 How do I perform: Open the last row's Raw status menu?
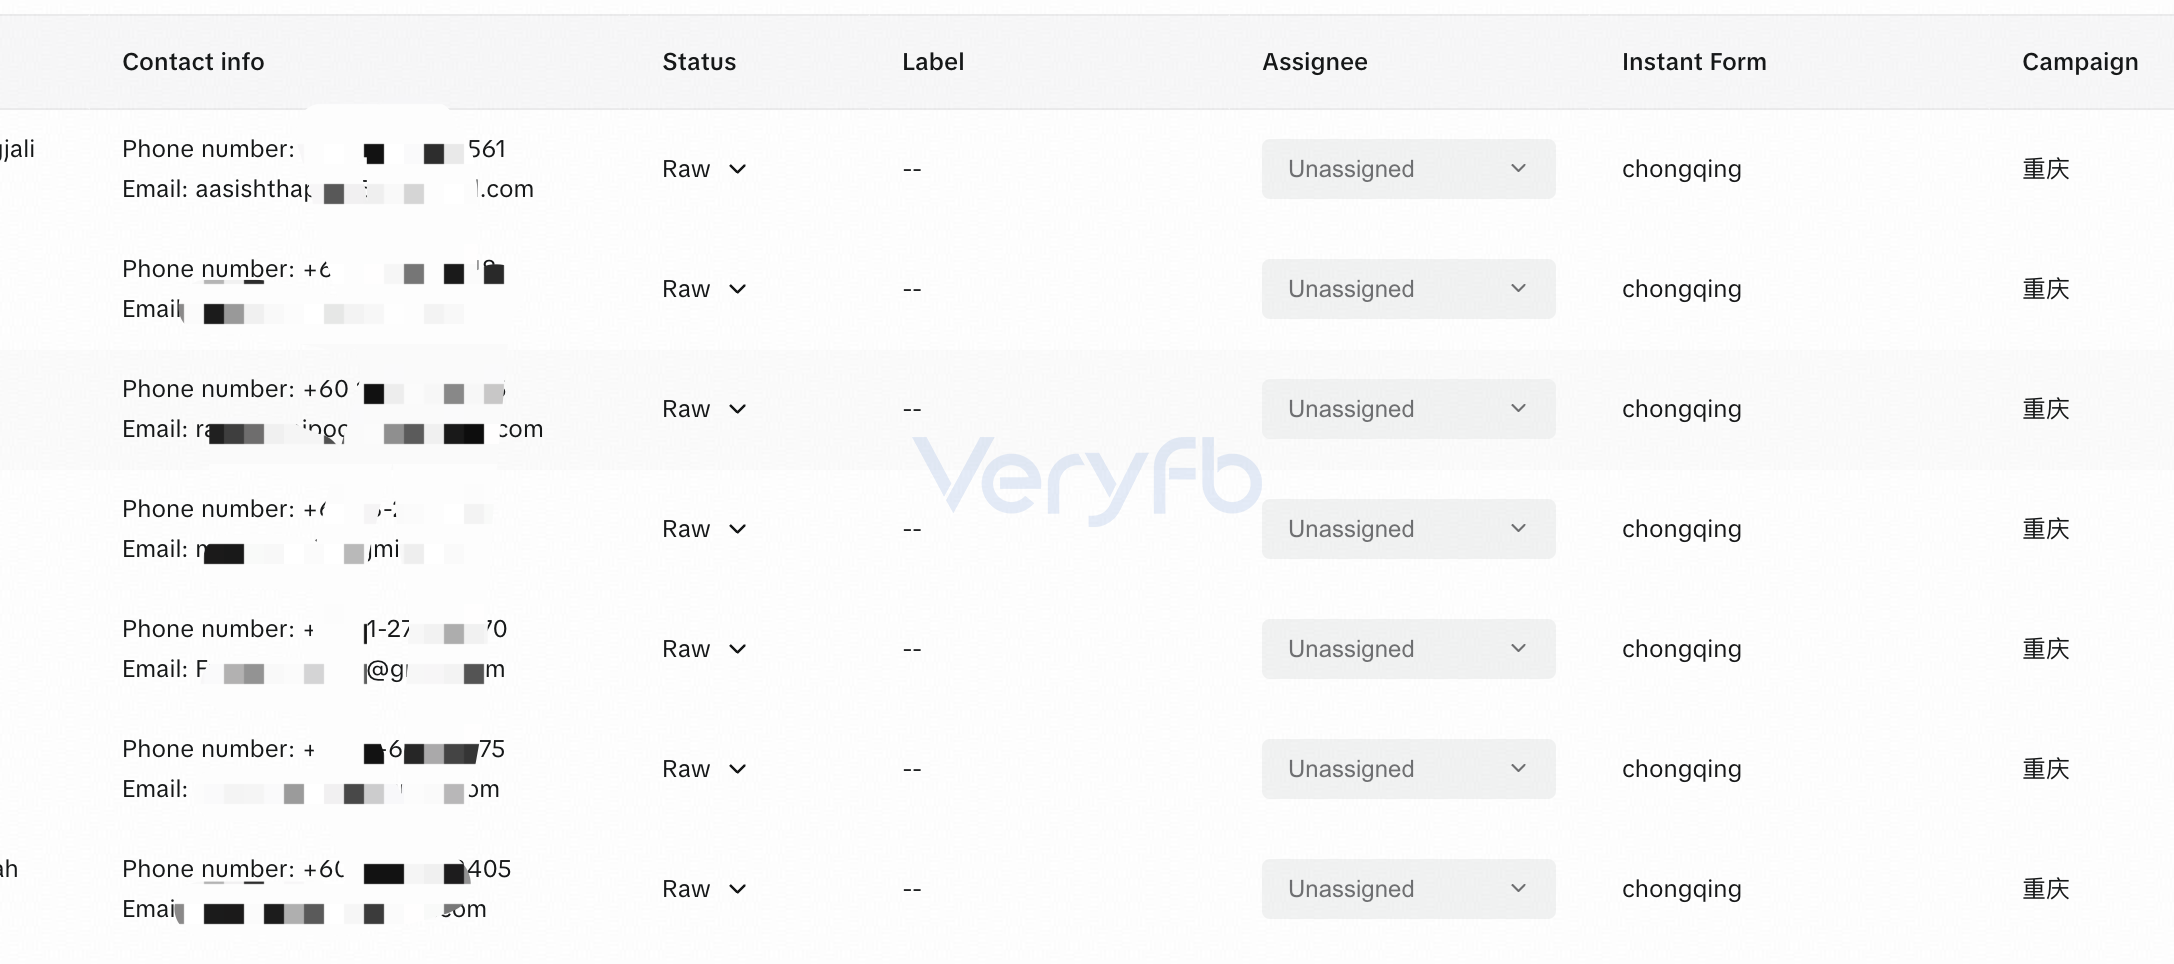[704, 889]
